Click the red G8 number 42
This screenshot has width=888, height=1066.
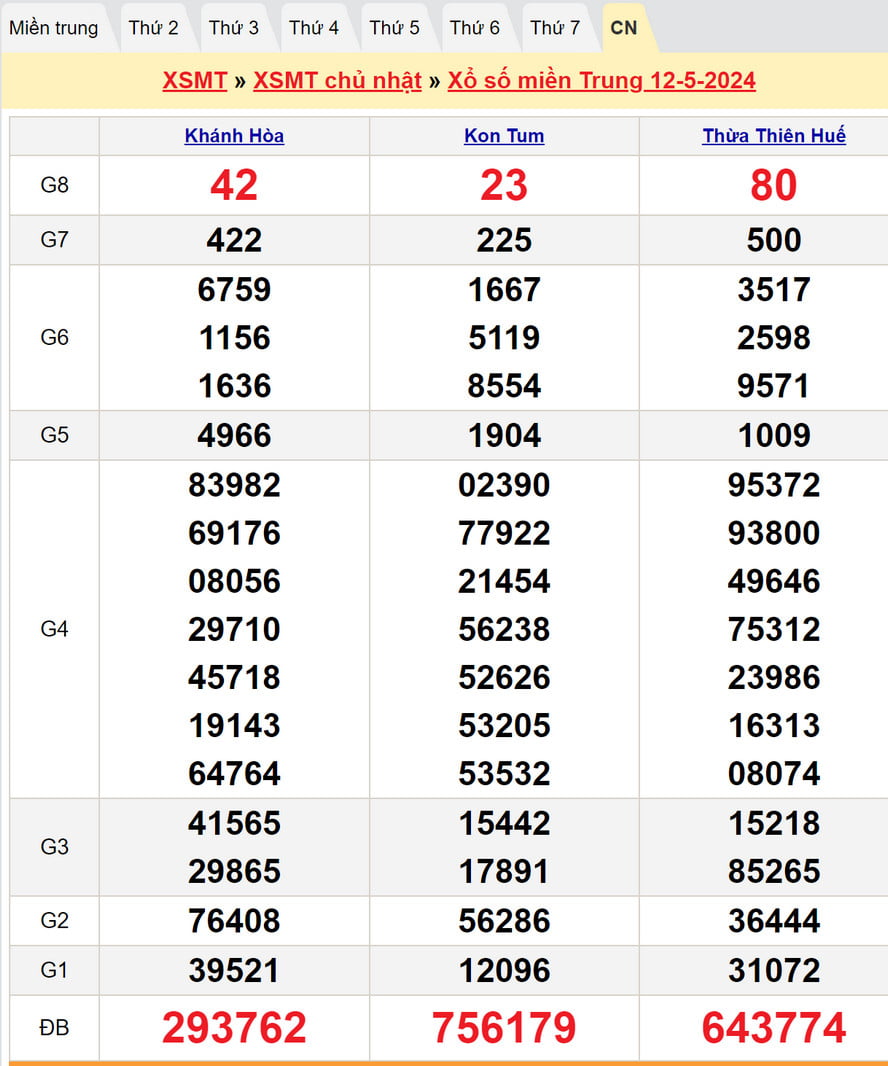(x=234, y=185)
